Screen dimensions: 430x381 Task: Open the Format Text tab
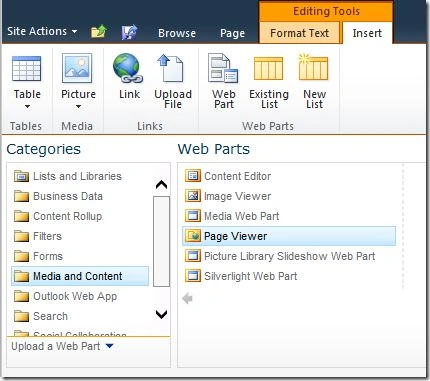[x=299, y=33]
